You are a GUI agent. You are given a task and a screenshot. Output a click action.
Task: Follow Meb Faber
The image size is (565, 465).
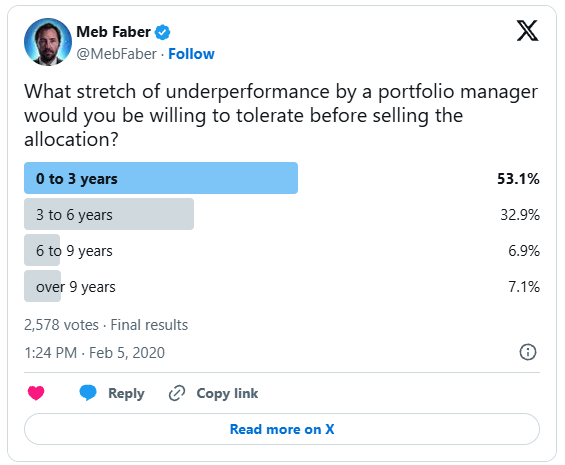[191, 54]
